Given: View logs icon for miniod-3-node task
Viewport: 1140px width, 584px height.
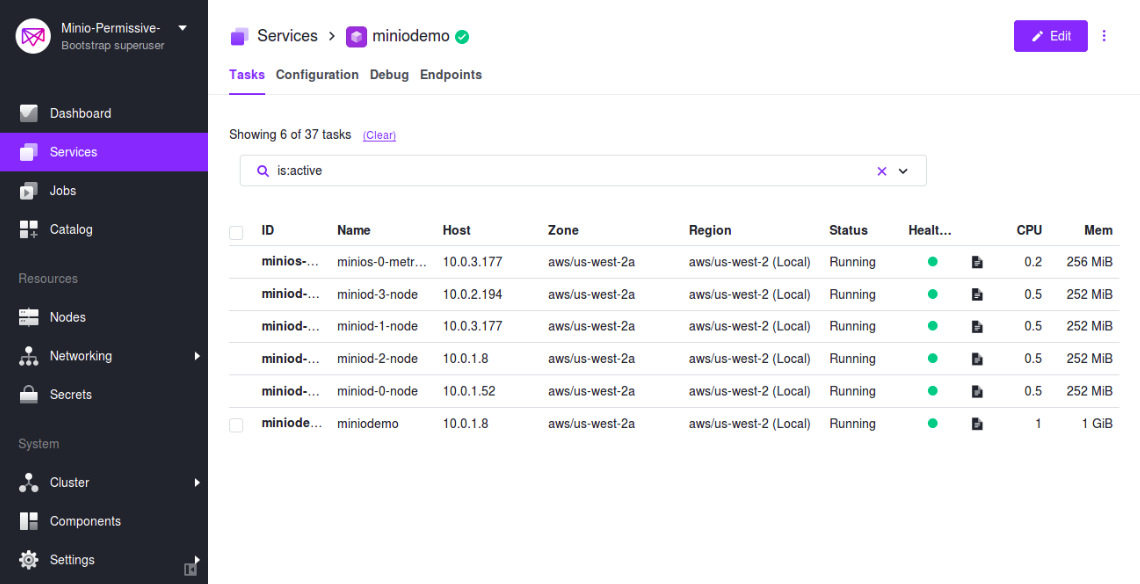Looking at the screenshot, I should point(977,295).
